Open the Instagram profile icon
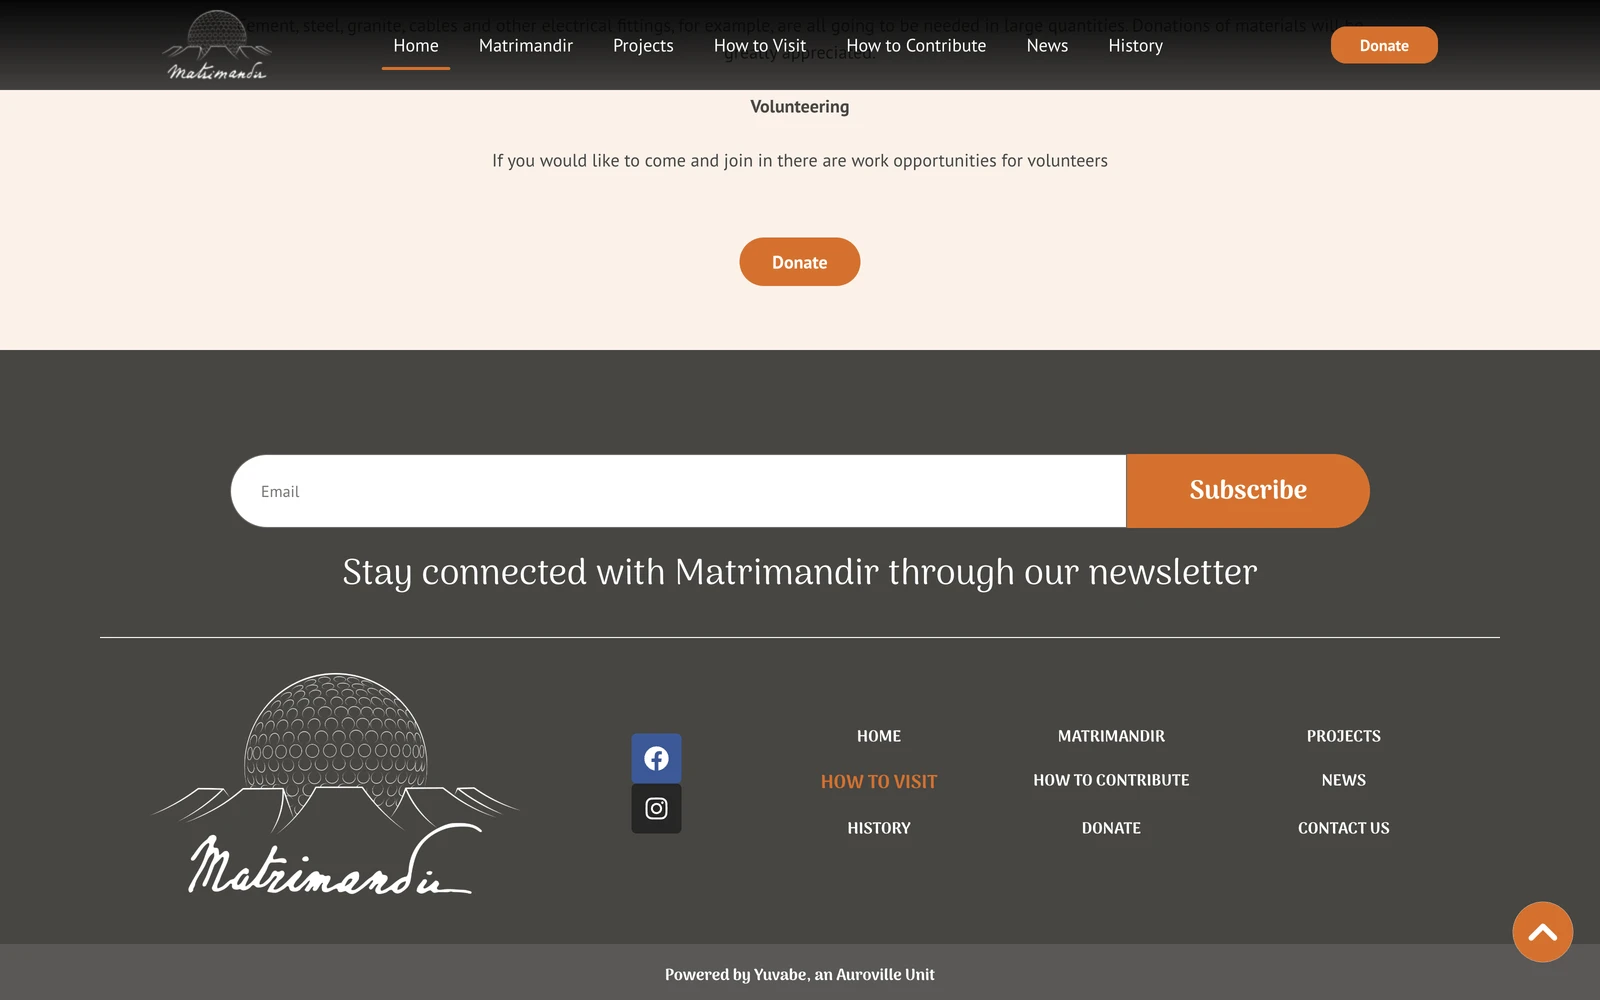This screenshot has height=1000, width=1600. click(656, 808)
